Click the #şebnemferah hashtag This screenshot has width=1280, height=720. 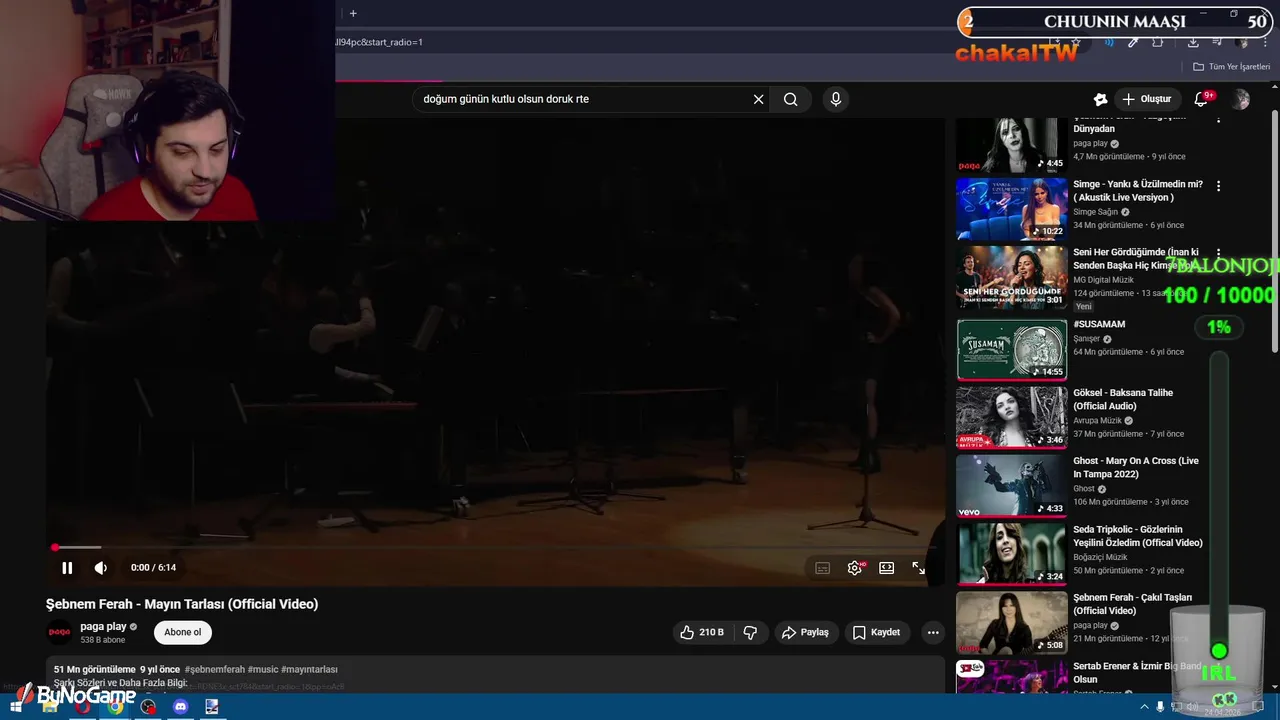[213, 669]
